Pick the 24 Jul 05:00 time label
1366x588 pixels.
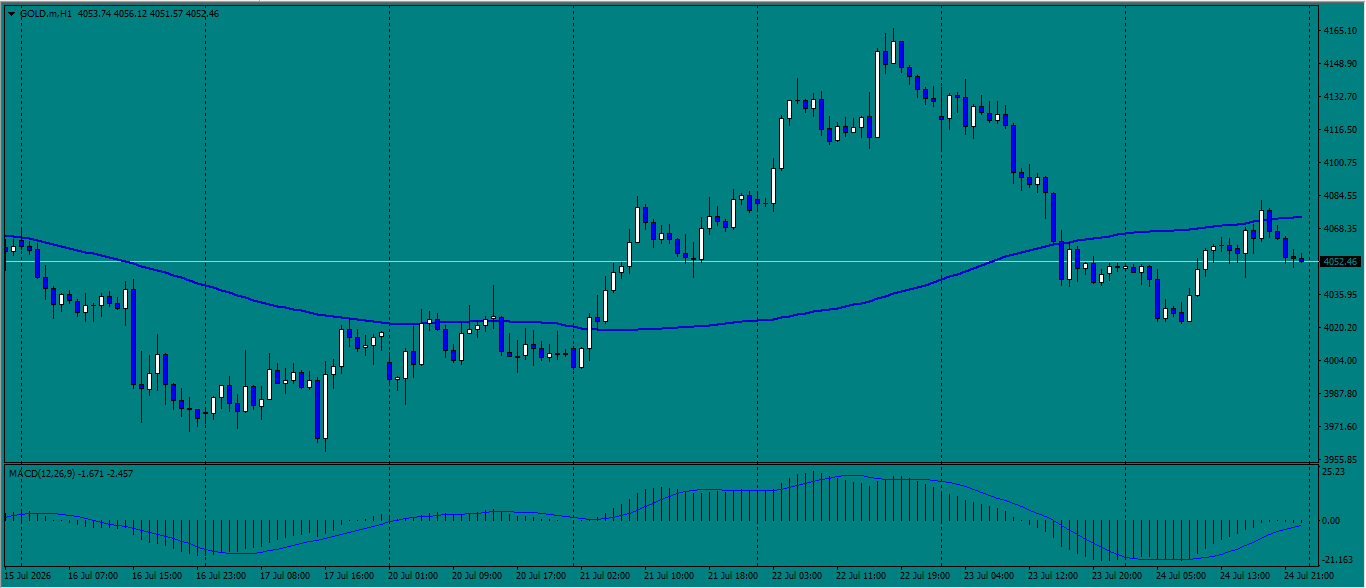point(1182,577)
